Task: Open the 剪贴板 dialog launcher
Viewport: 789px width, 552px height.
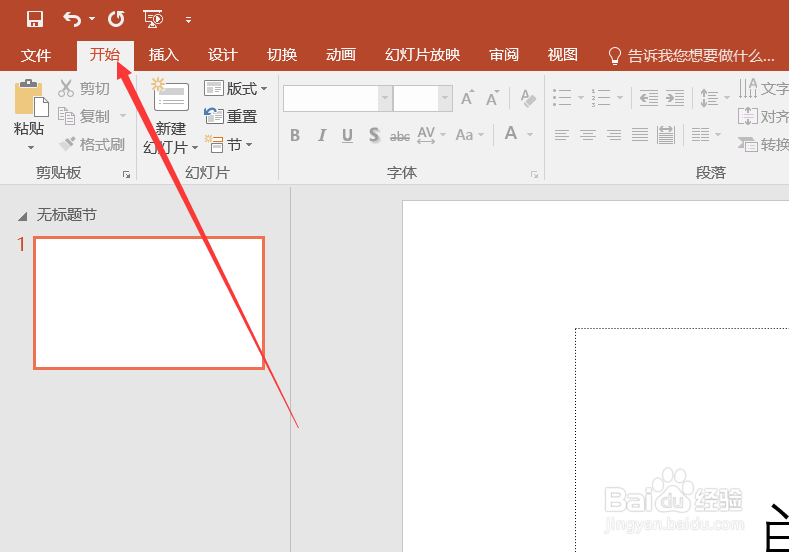Action: coord(126,175)
